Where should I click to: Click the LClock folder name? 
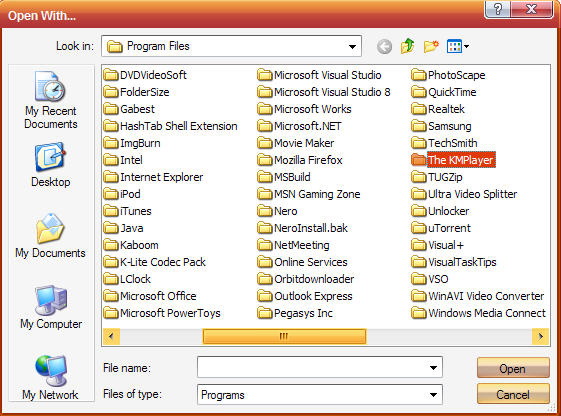[x=135, y=279]
